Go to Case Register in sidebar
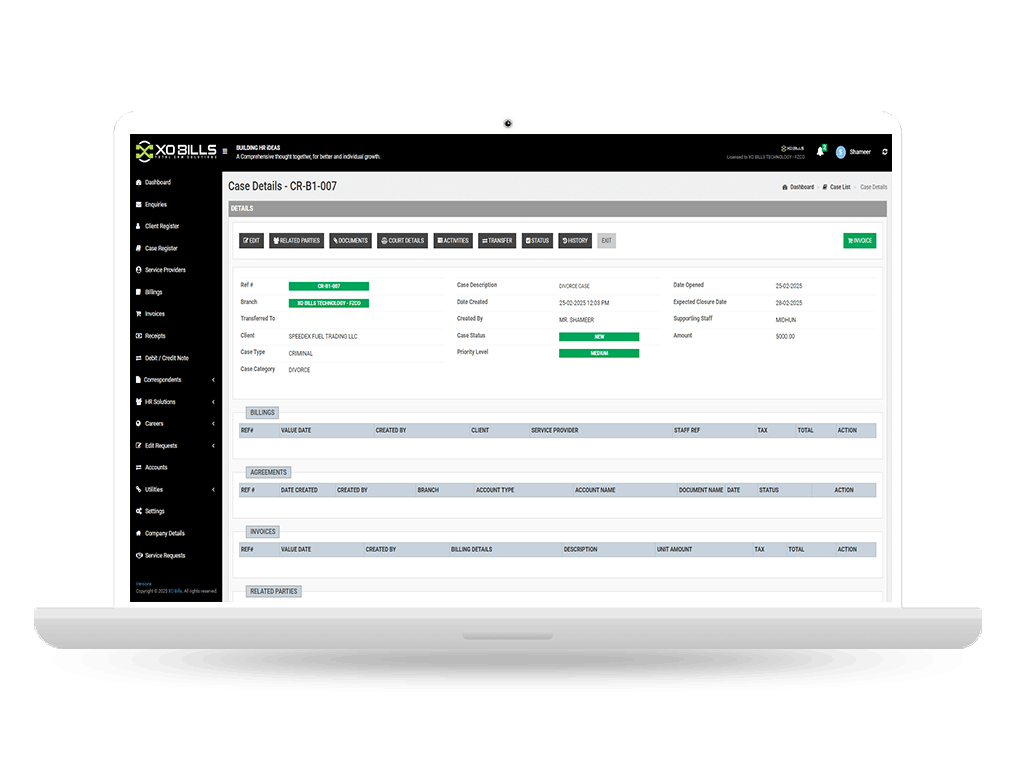Screen dimensions: 1015x759 click(161, 249)
